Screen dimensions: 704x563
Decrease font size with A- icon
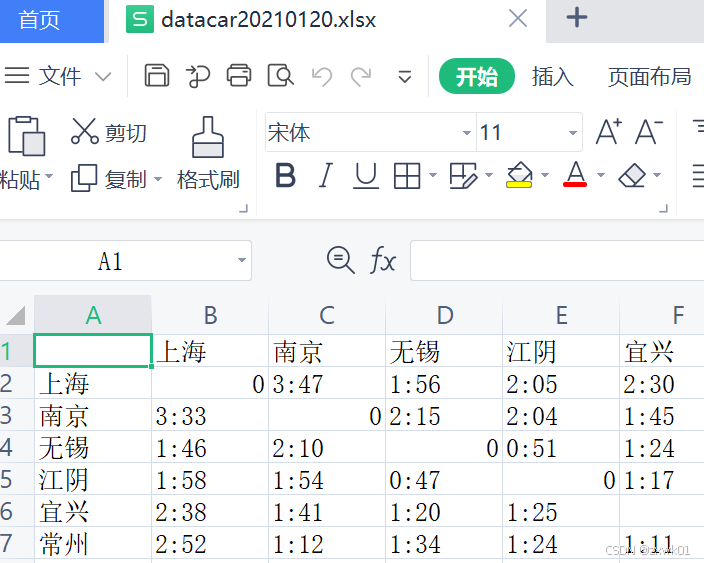coord(649,132)
